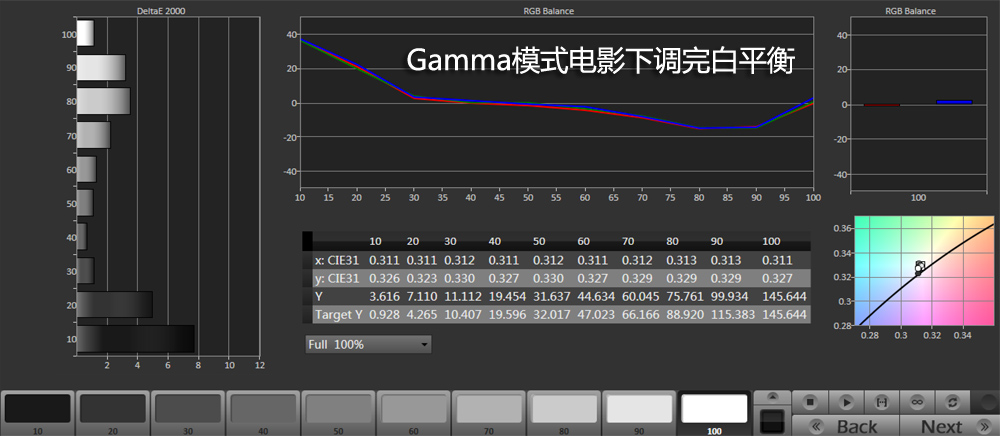The image size is (1000, 436).
Task: Click the table column header 50
Action: (x=539, y=242)
